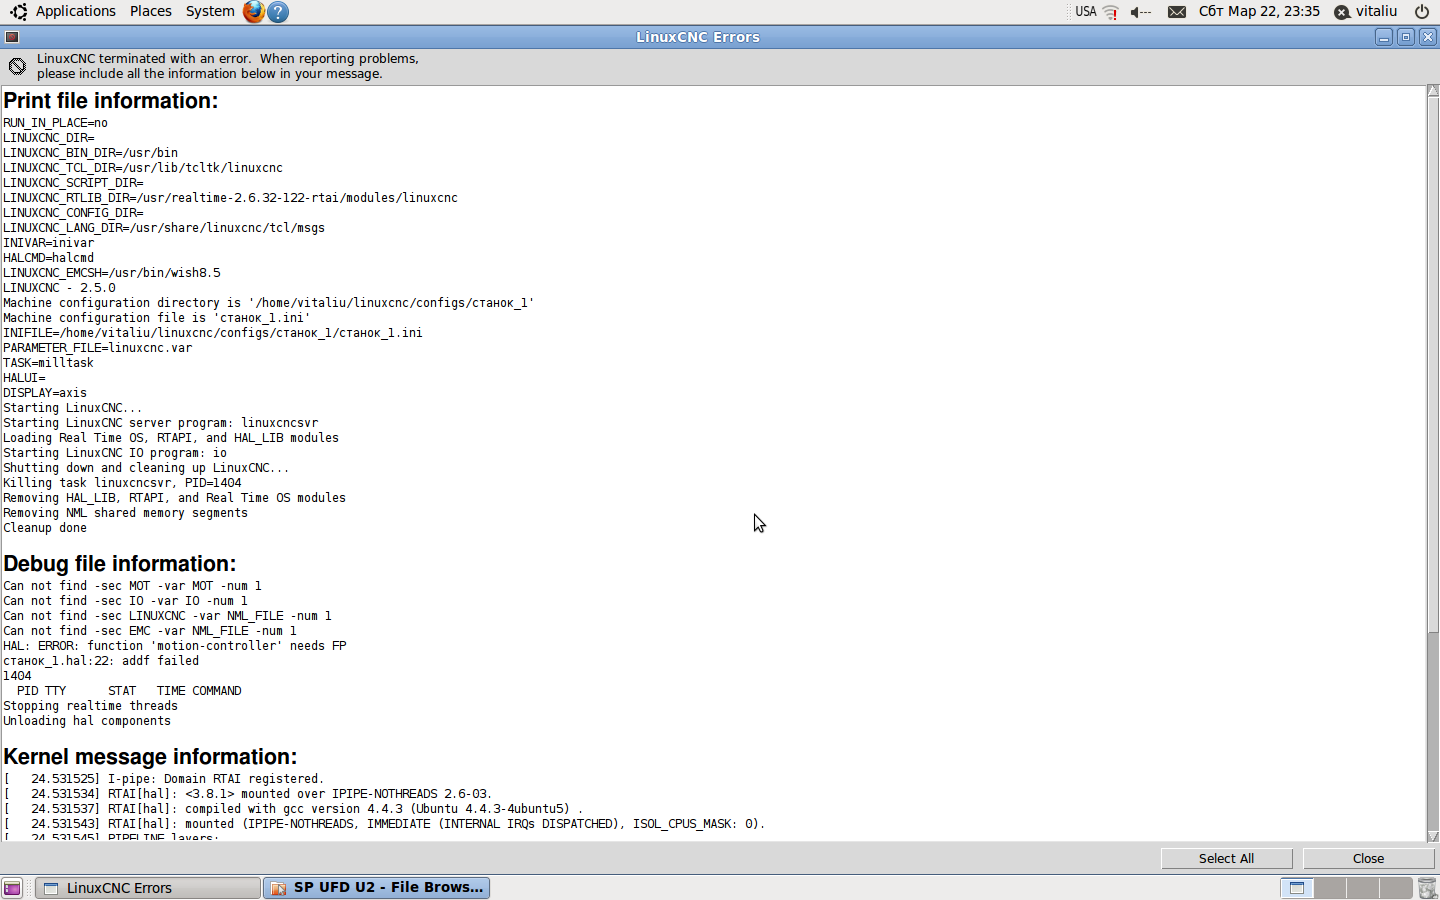This screenshot has width=1440, height=900.
Task: Click 'Shutting down and cleaning up LinuxCNC...'
Action: click(146, 468)
